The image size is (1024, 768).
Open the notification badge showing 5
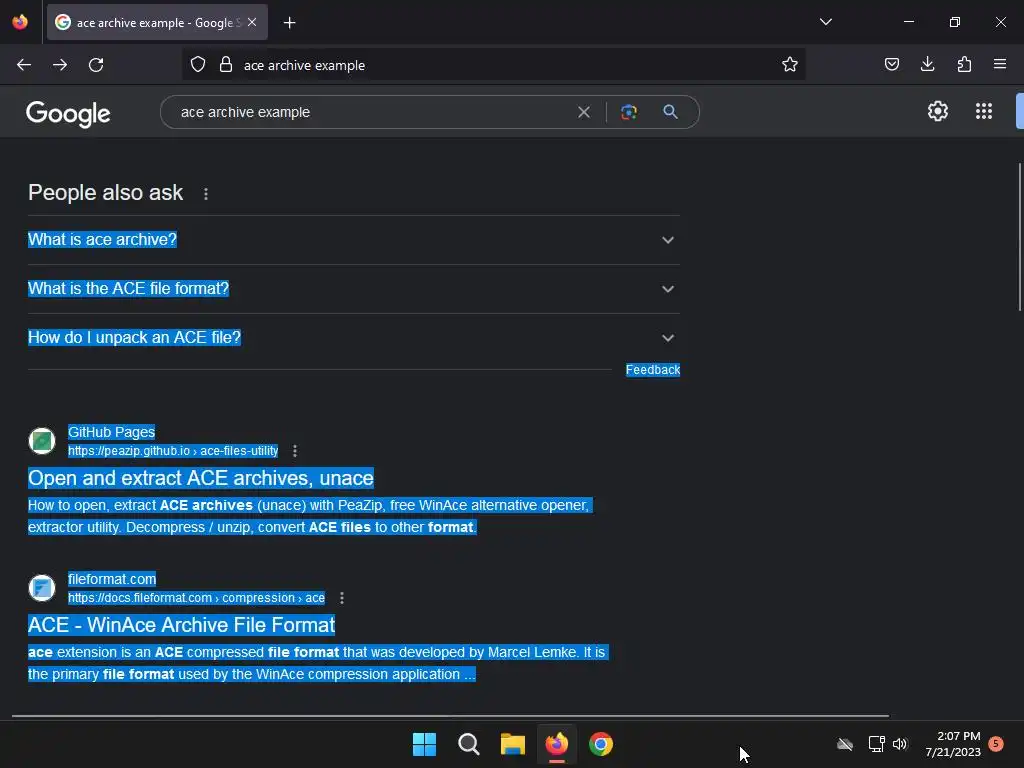coord(996,743)
